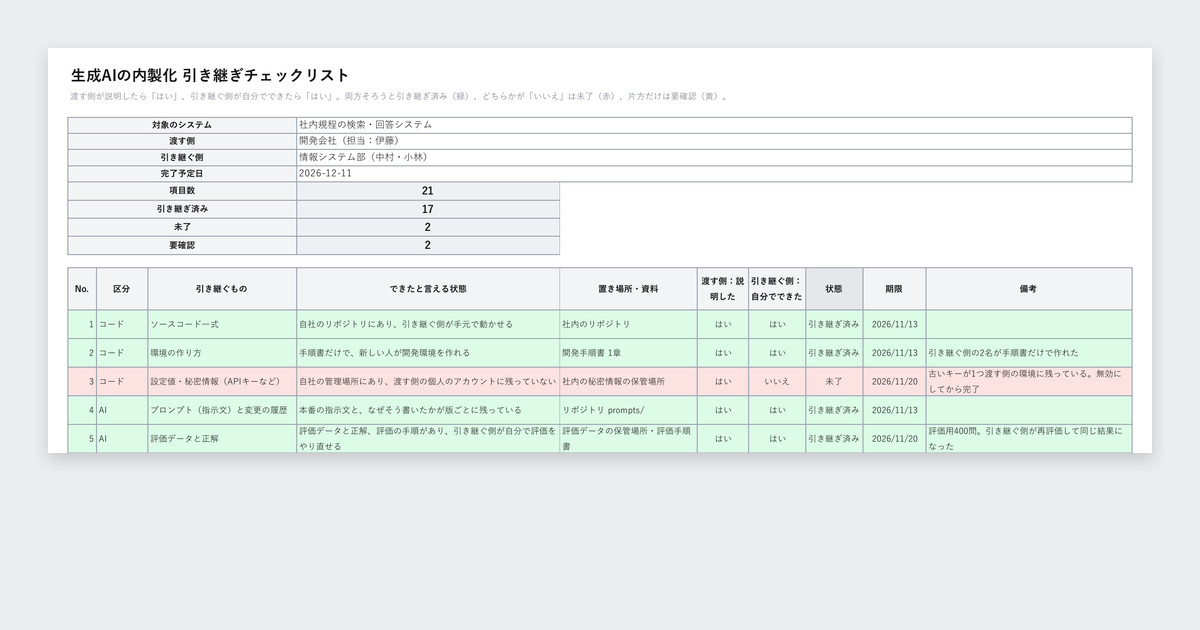Click the 未了 count cell in summary
Viewport: 1200px width, 630px height.
pyautogui.click(x=428, y=227)
